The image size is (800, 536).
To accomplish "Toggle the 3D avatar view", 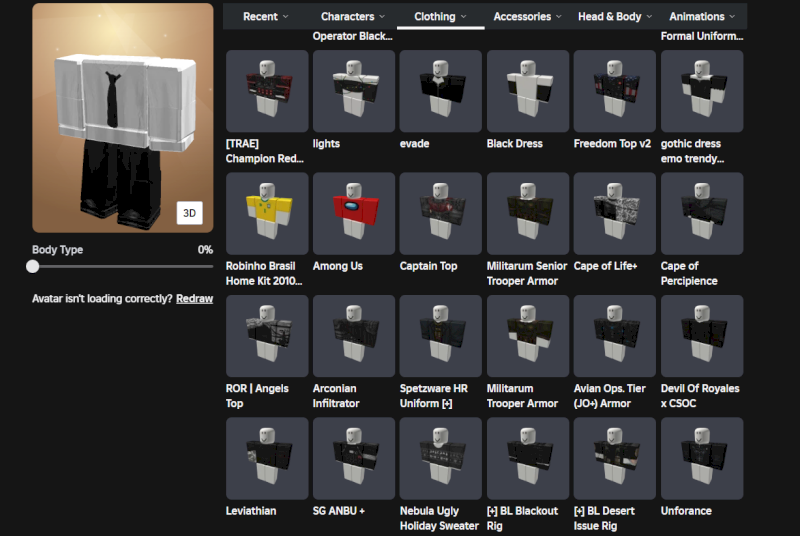I will coord(190,213).
